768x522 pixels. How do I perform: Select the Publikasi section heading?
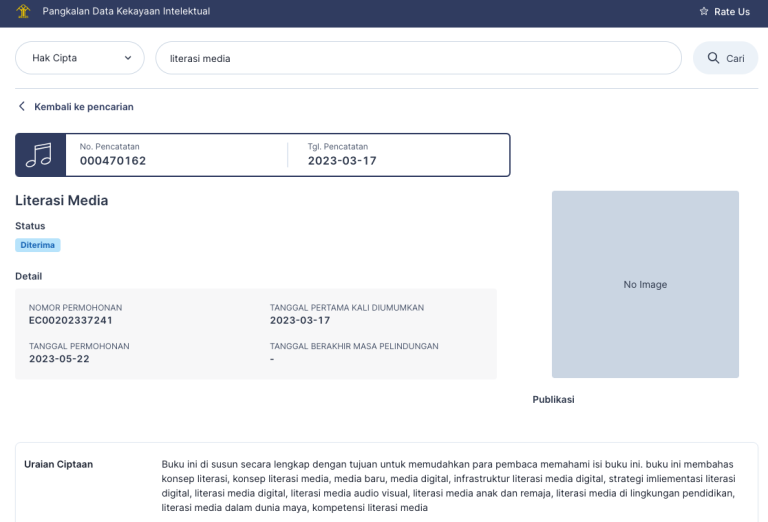click(x=553, y=399)
